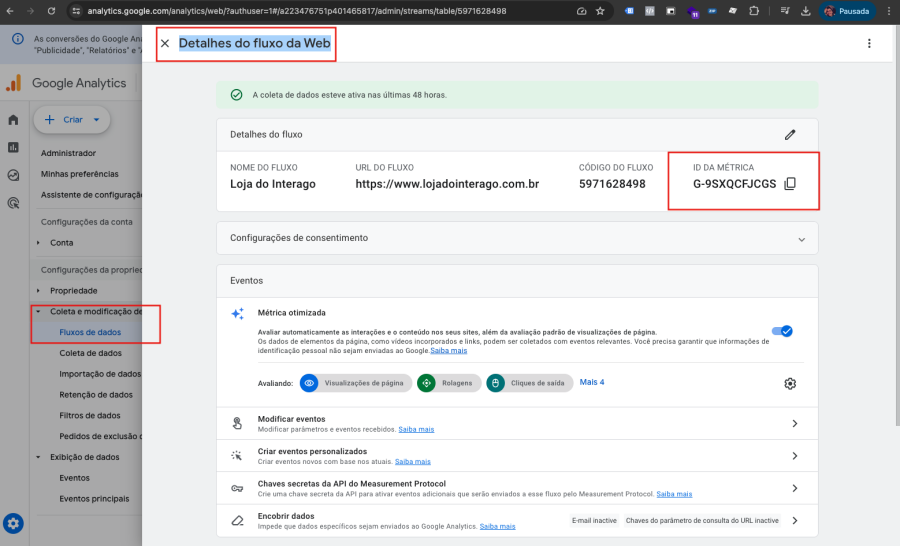The image size is (900, 546).
Task: Open browser downloads icon
Action: (805, 11)
